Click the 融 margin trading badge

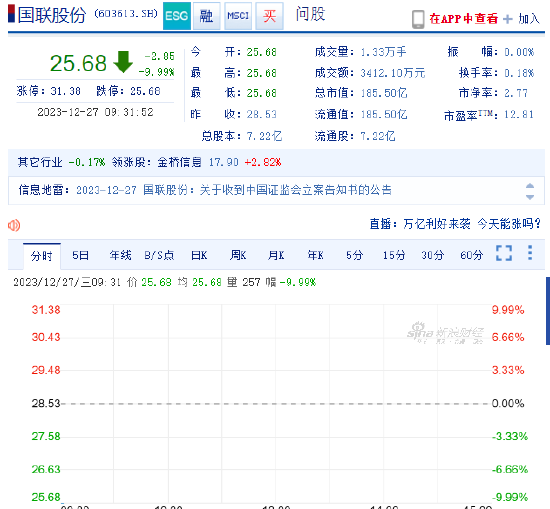(207, 16)
